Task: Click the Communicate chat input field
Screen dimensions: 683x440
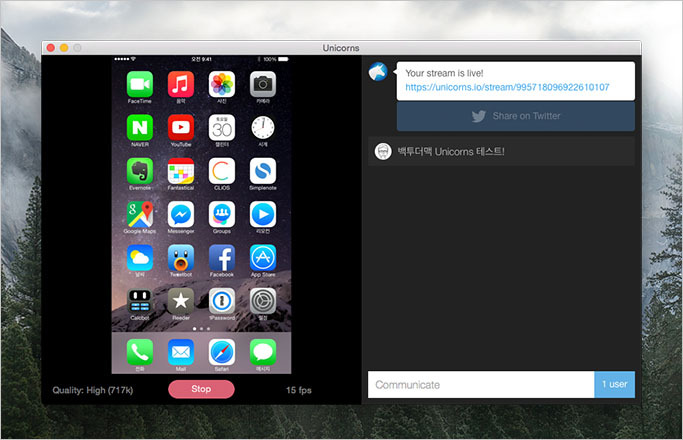Action: tap(481, 385)
